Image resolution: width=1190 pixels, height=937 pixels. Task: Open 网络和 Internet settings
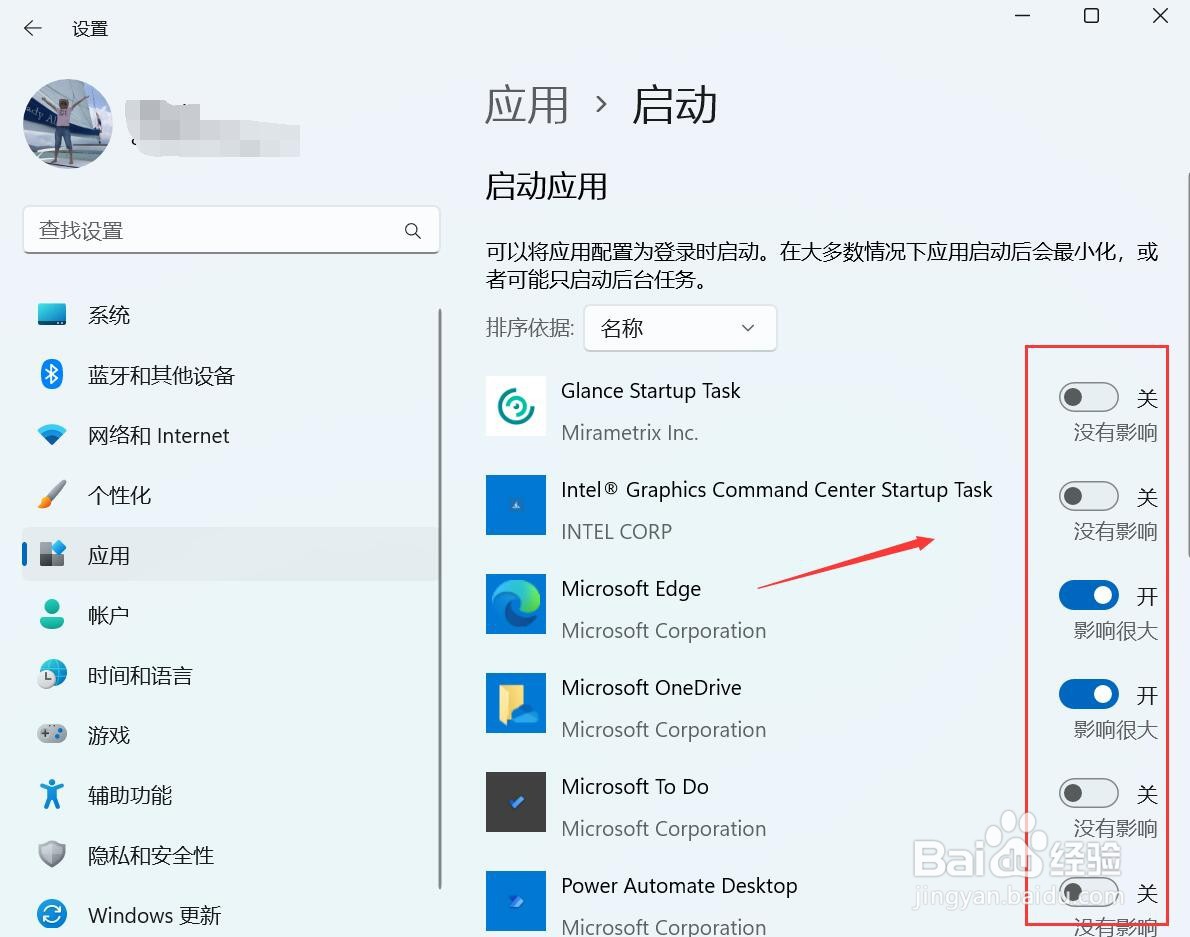(230, 435)
